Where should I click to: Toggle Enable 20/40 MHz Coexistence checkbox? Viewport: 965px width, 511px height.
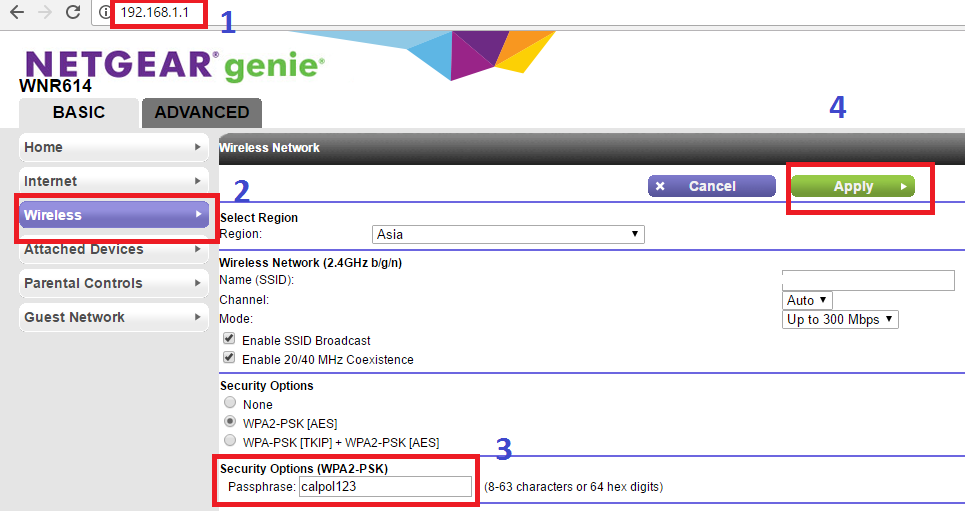(x=229, y=358)
